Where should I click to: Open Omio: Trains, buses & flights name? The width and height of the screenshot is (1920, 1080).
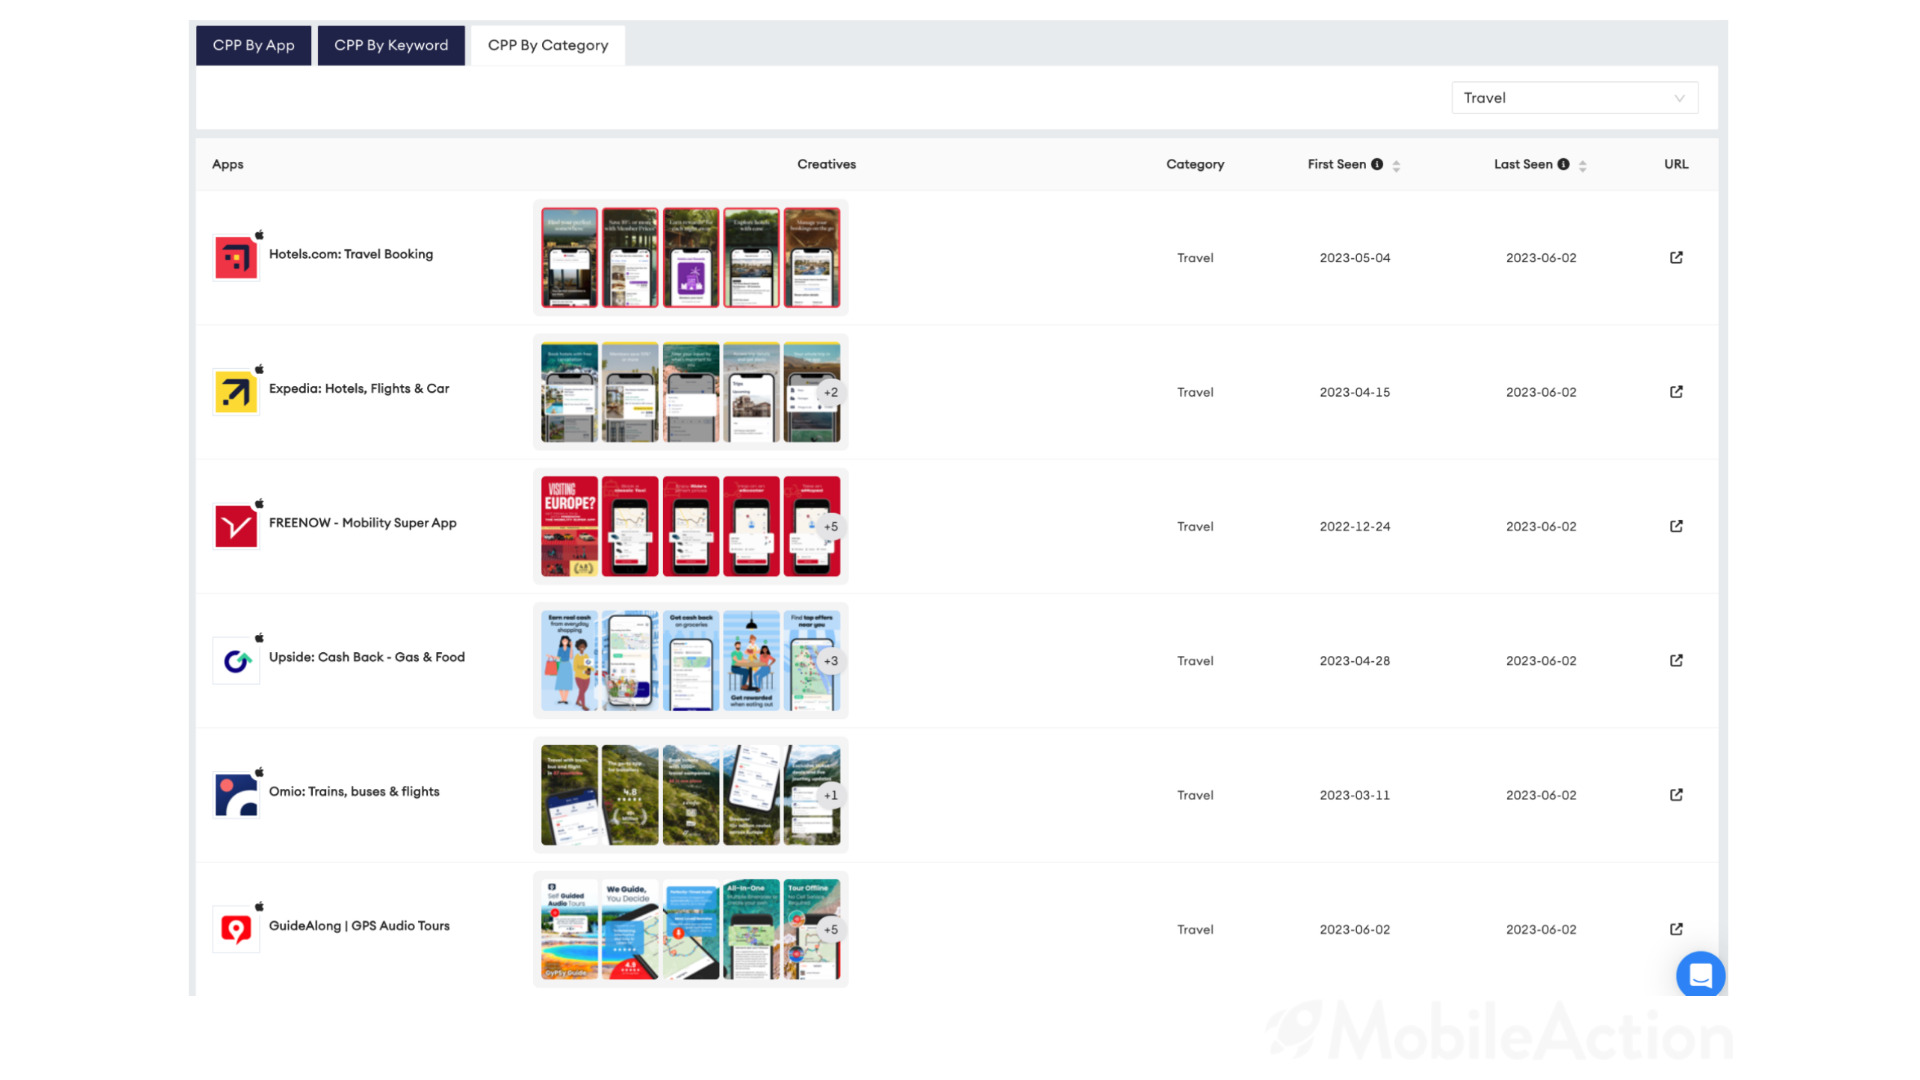tap(354, 792)
